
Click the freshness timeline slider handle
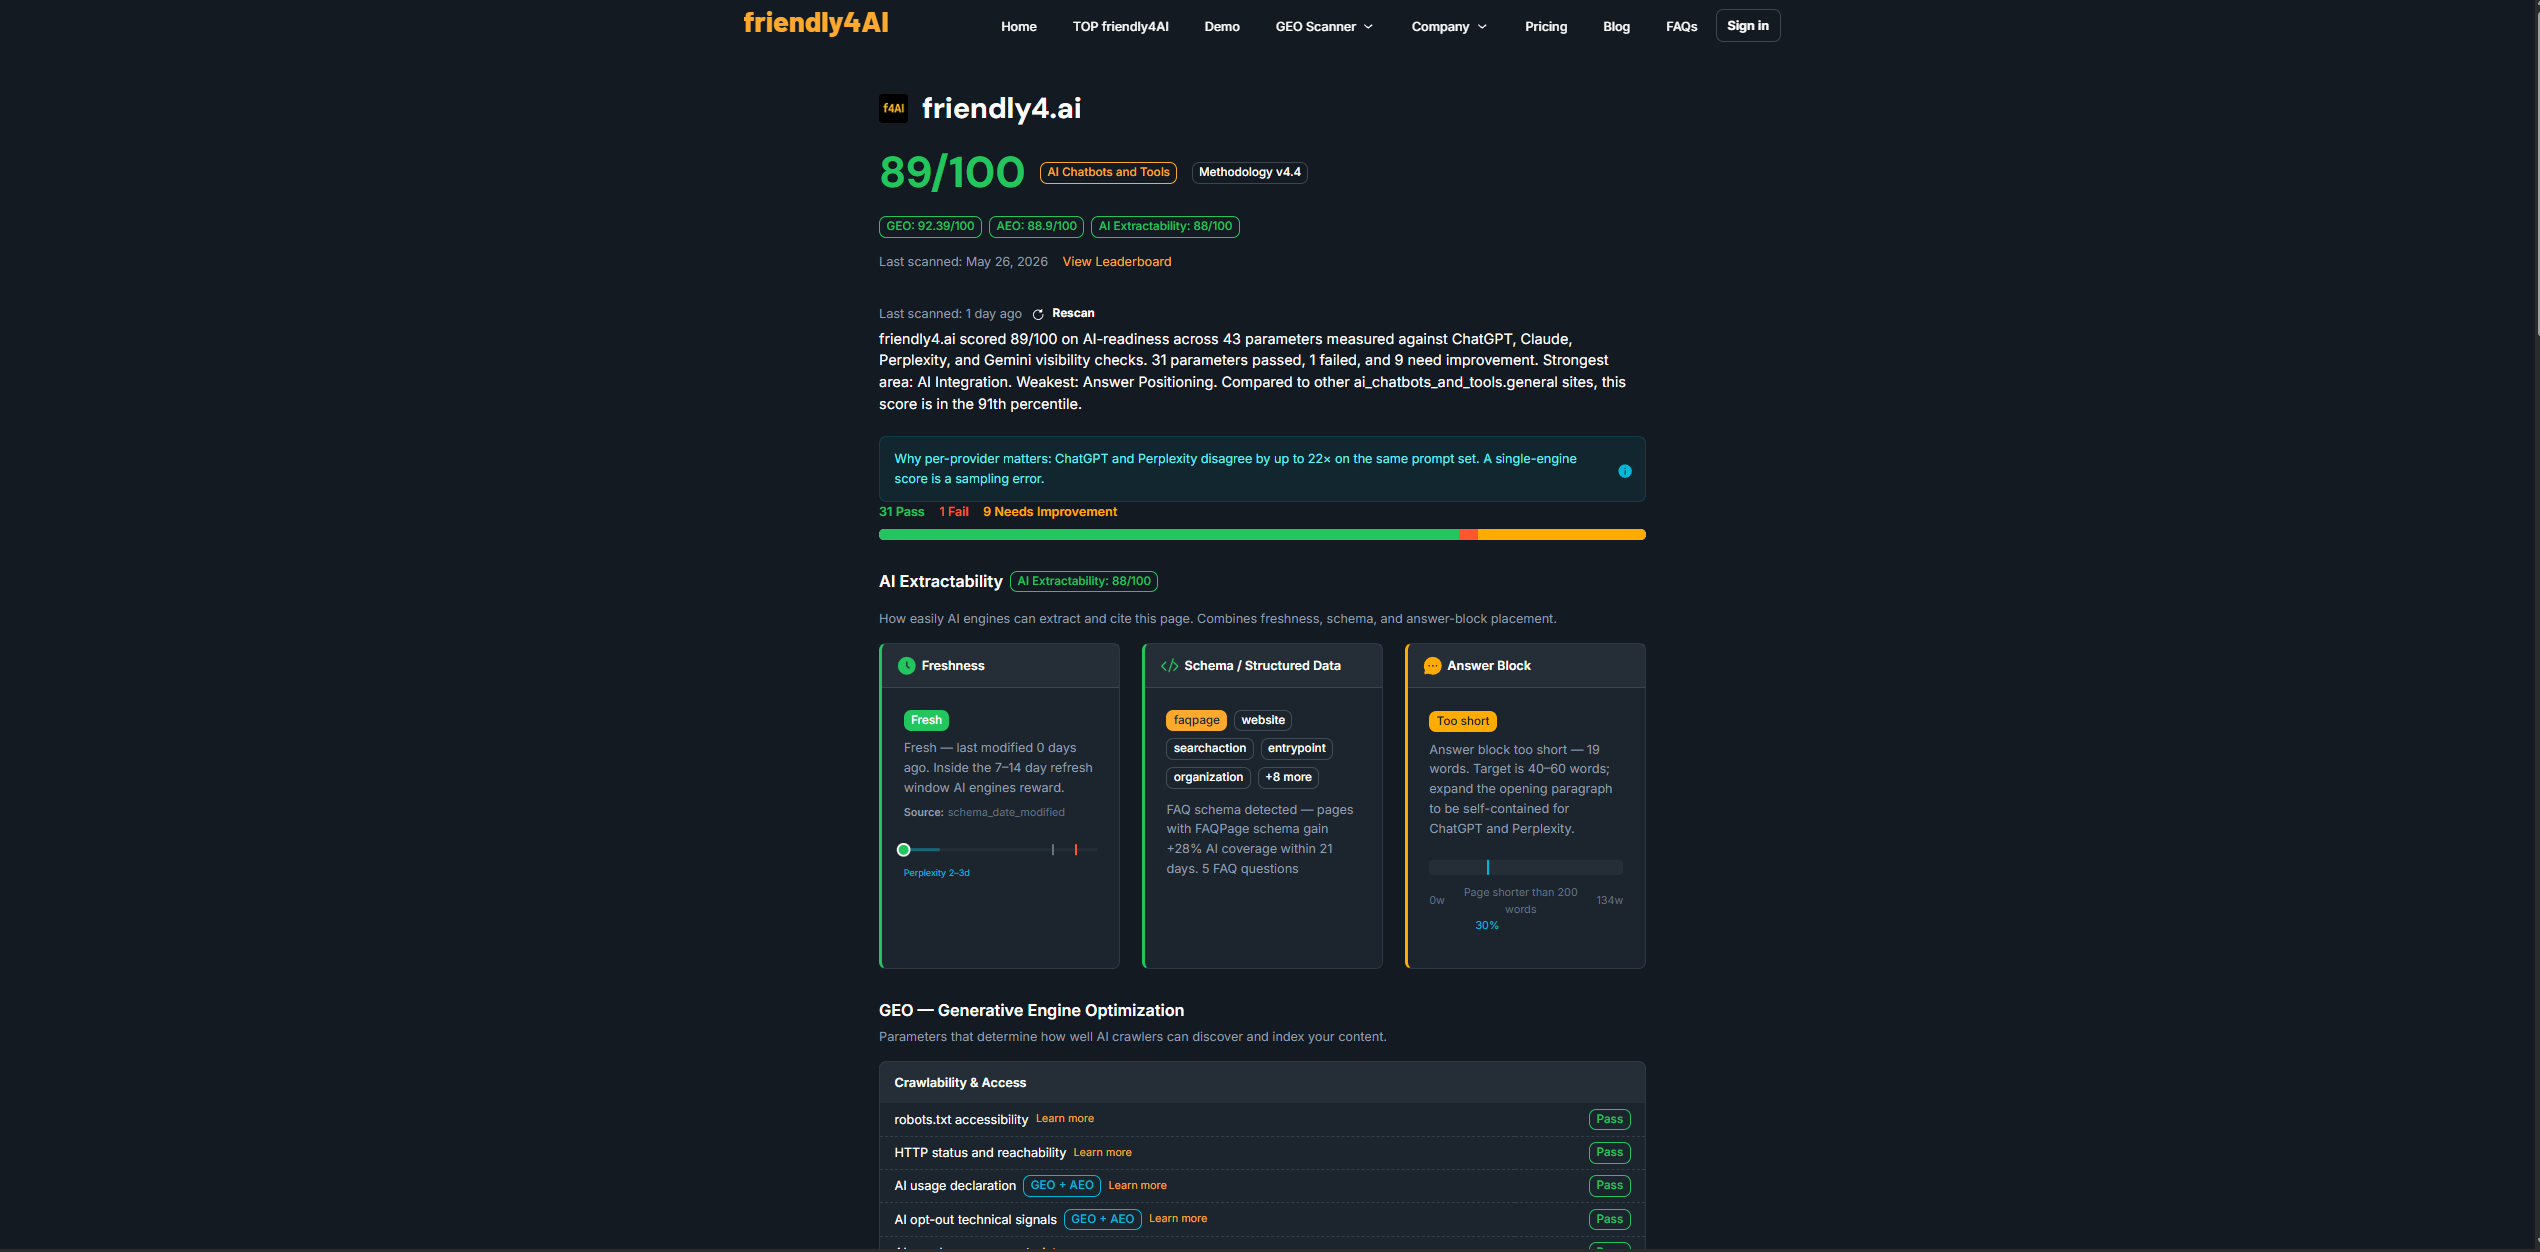coord(903,850)
